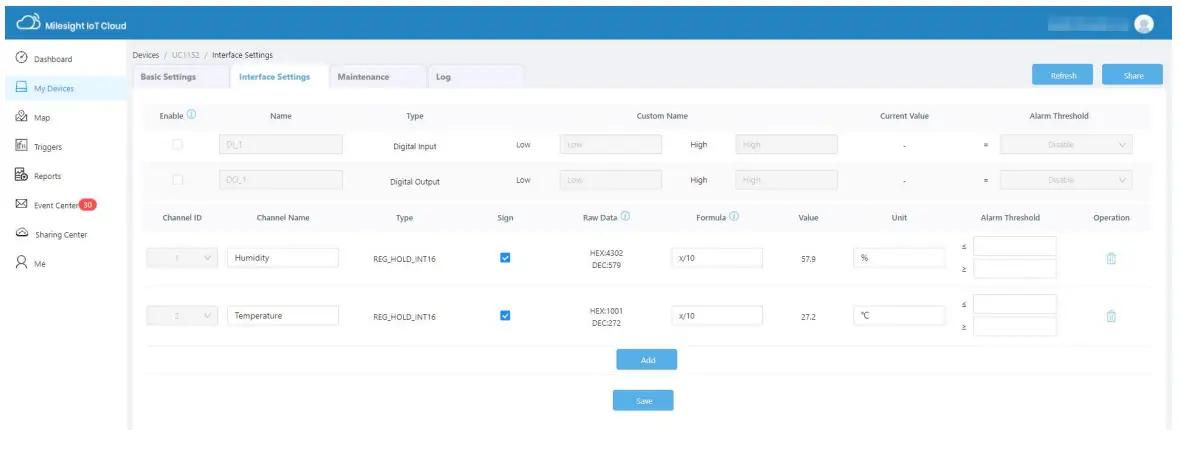The width and height of the screenshot is (1180, 455).
Task: Open Channel ID dropdown for Humidity
Action: pos(181,258)
